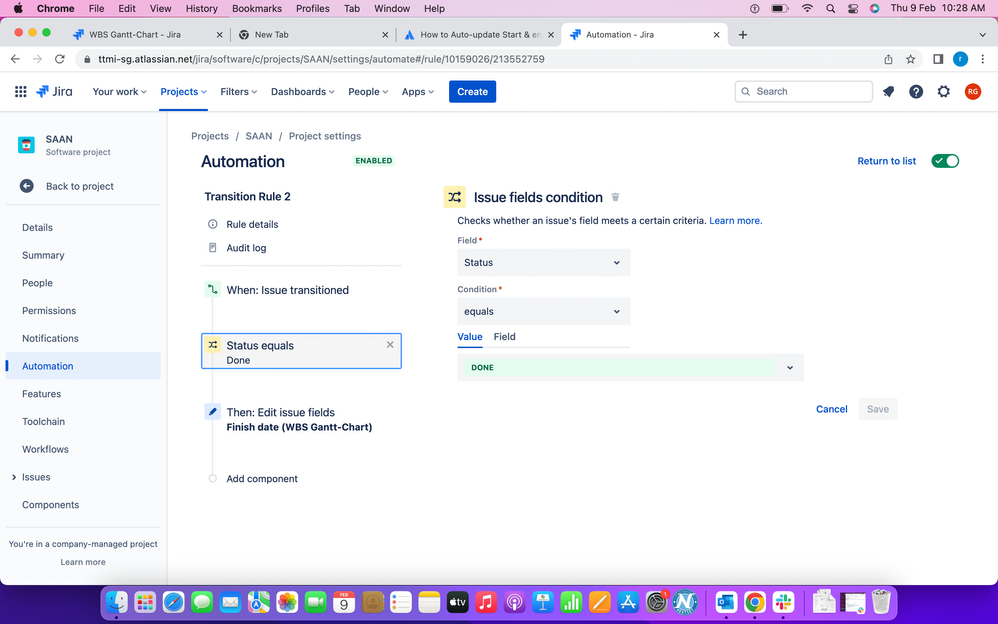This screenshot has width=998, height=624.
Task: Open the Toolchain settings page
Action: tap(43, 422)
